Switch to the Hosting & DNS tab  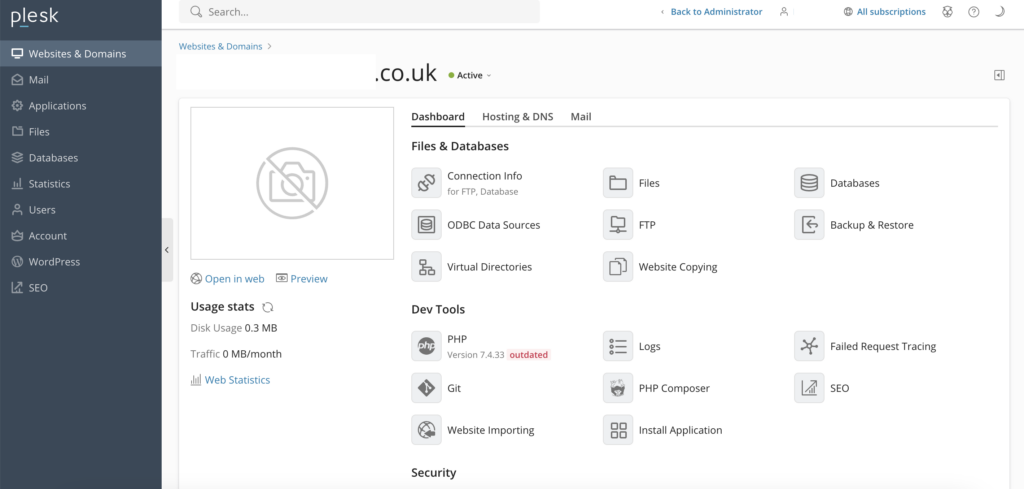[x=517, y=117]
